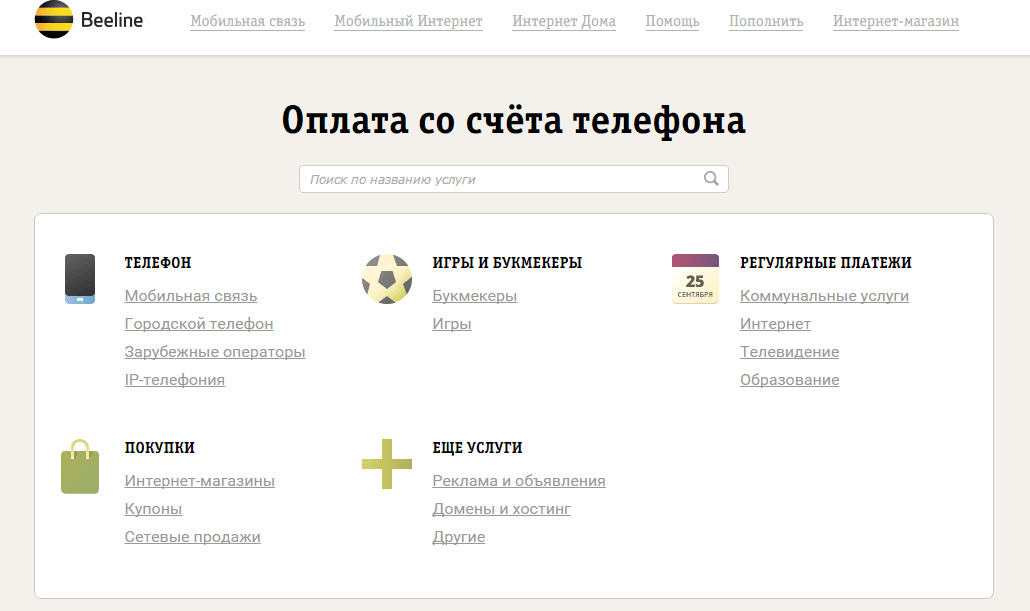Viewport: 1030px width, 611px height.
Task: Click the Домены и хостинг link
Action: pos(501,509)
